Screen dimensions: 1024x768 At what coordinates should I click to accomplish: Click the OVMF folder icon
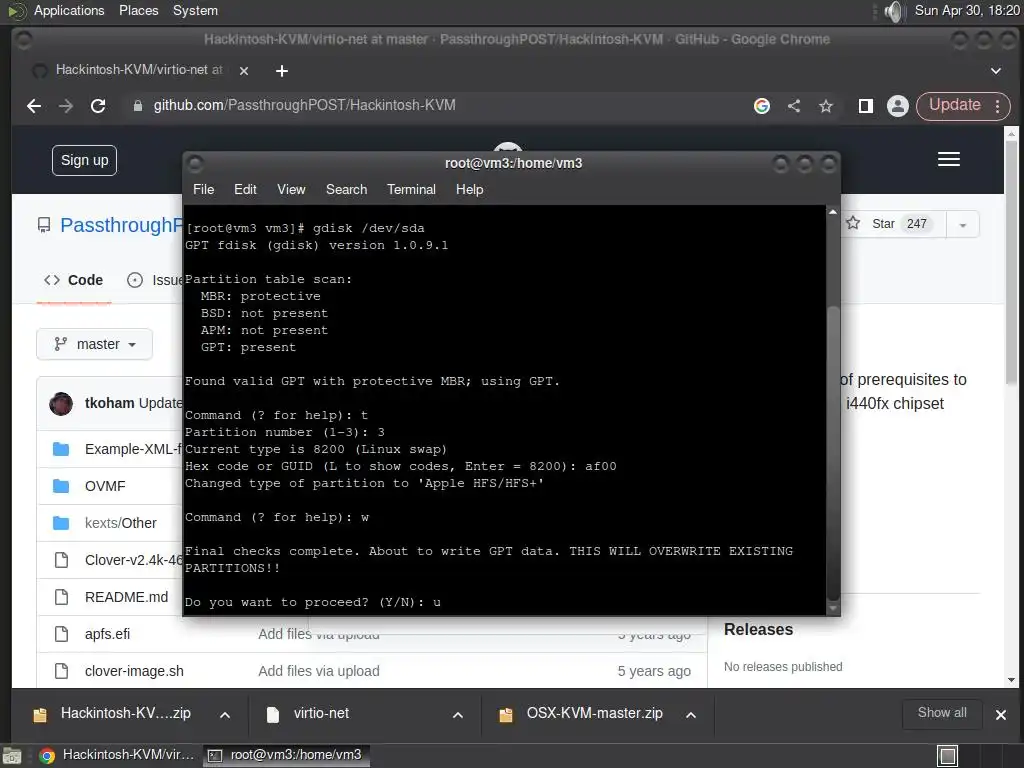click(61, 486)
